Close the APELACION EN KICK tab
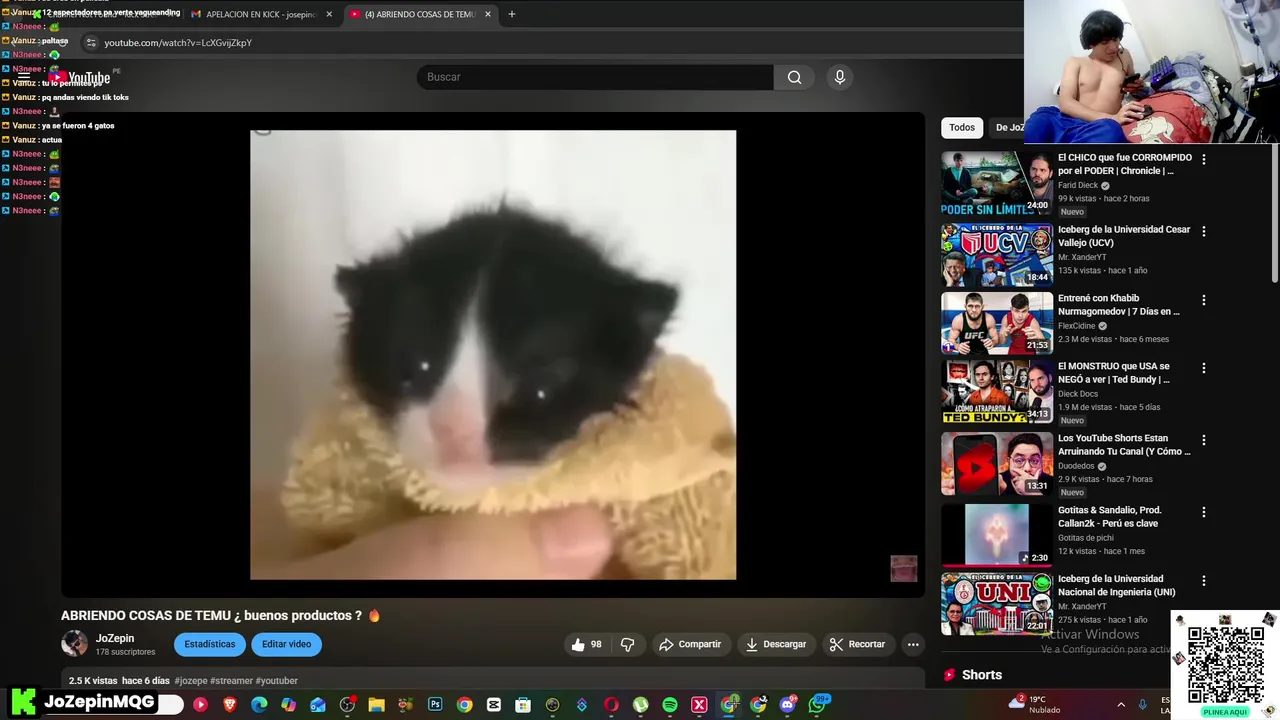 [329, 14]
